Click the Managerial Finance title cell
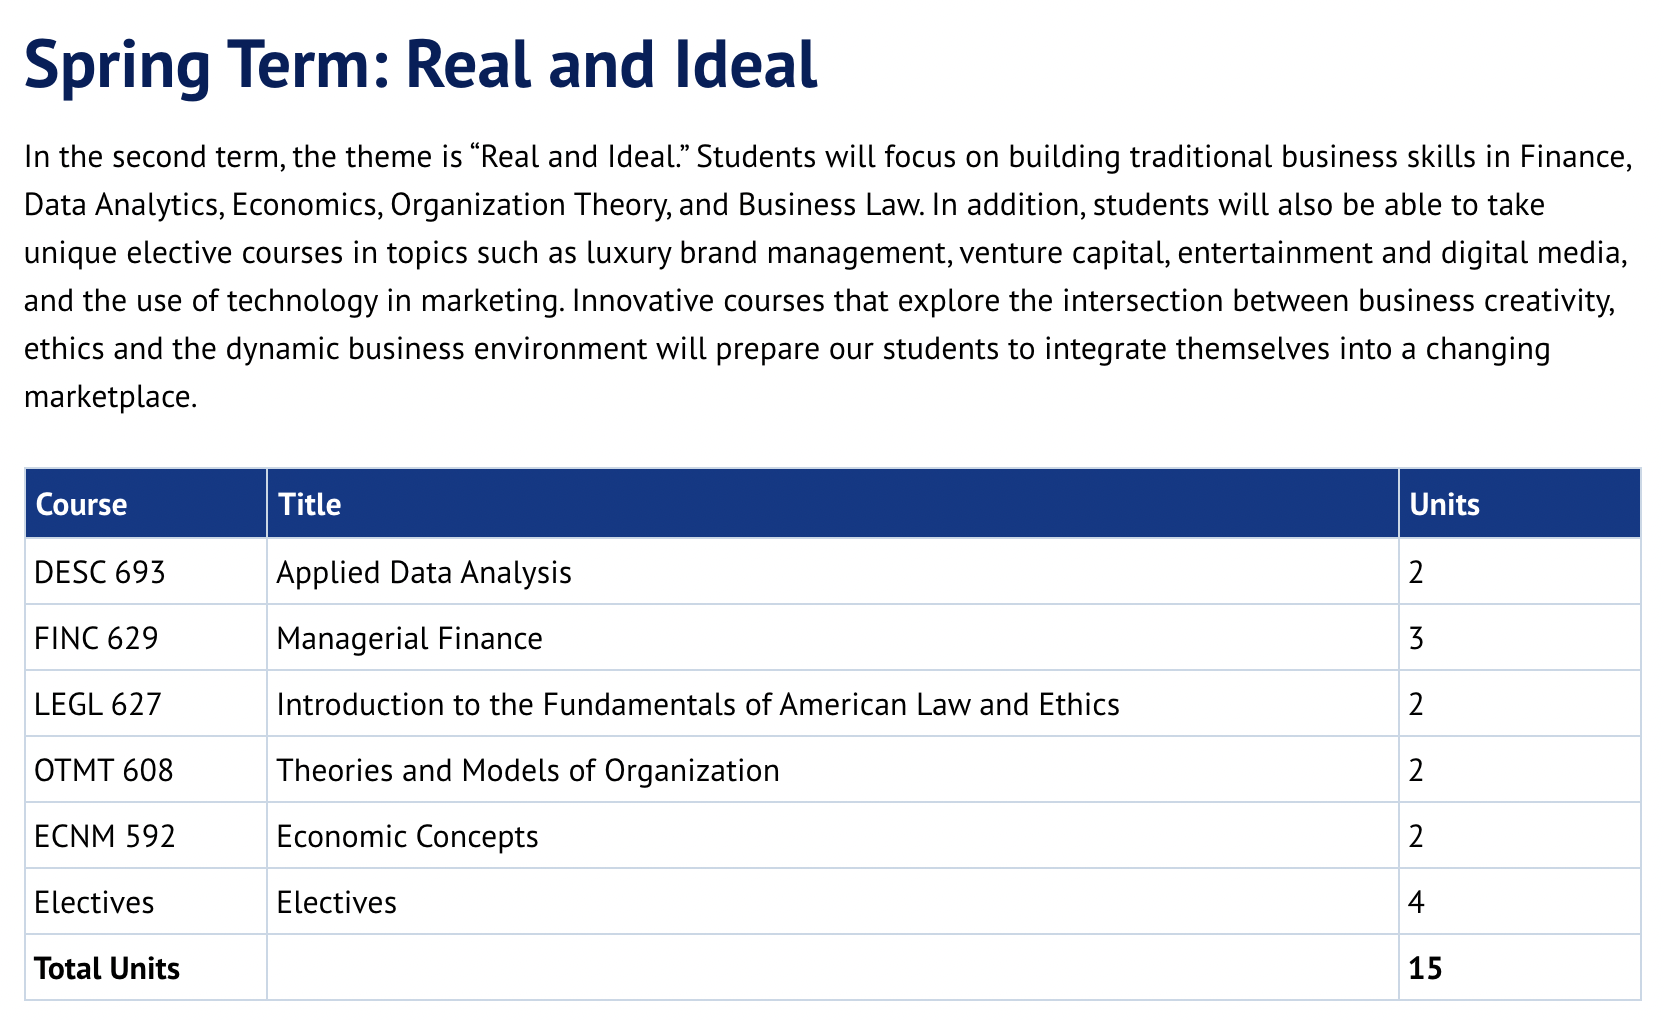The width and height of the screenshot is (1664, 1020). coord(409,638)
